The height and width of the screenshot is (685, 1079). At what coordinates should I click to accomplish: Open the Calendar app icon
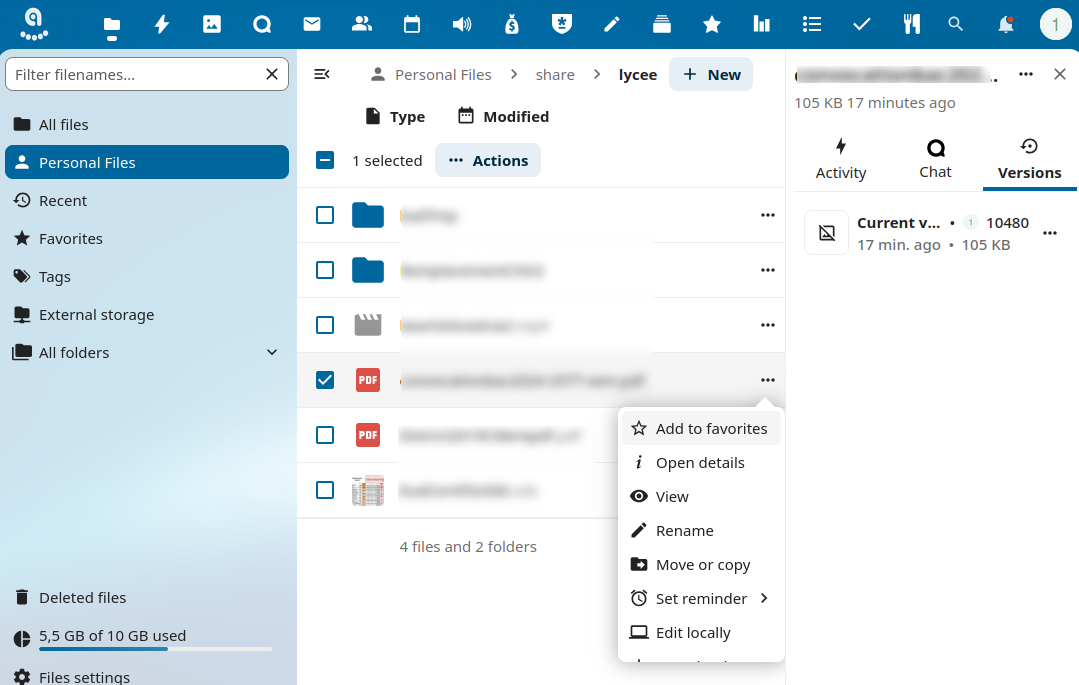(412, 25)
